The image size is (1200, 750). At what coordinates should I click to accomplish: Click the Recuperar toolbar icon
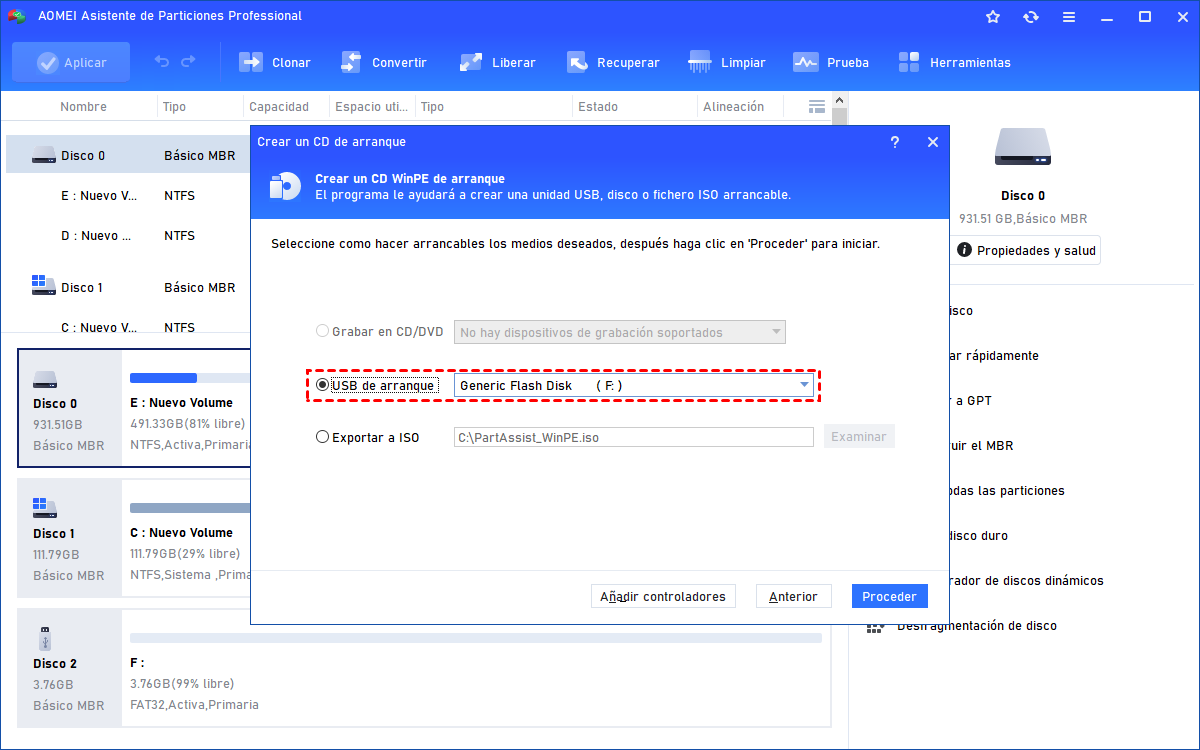(x=577, y=62)
